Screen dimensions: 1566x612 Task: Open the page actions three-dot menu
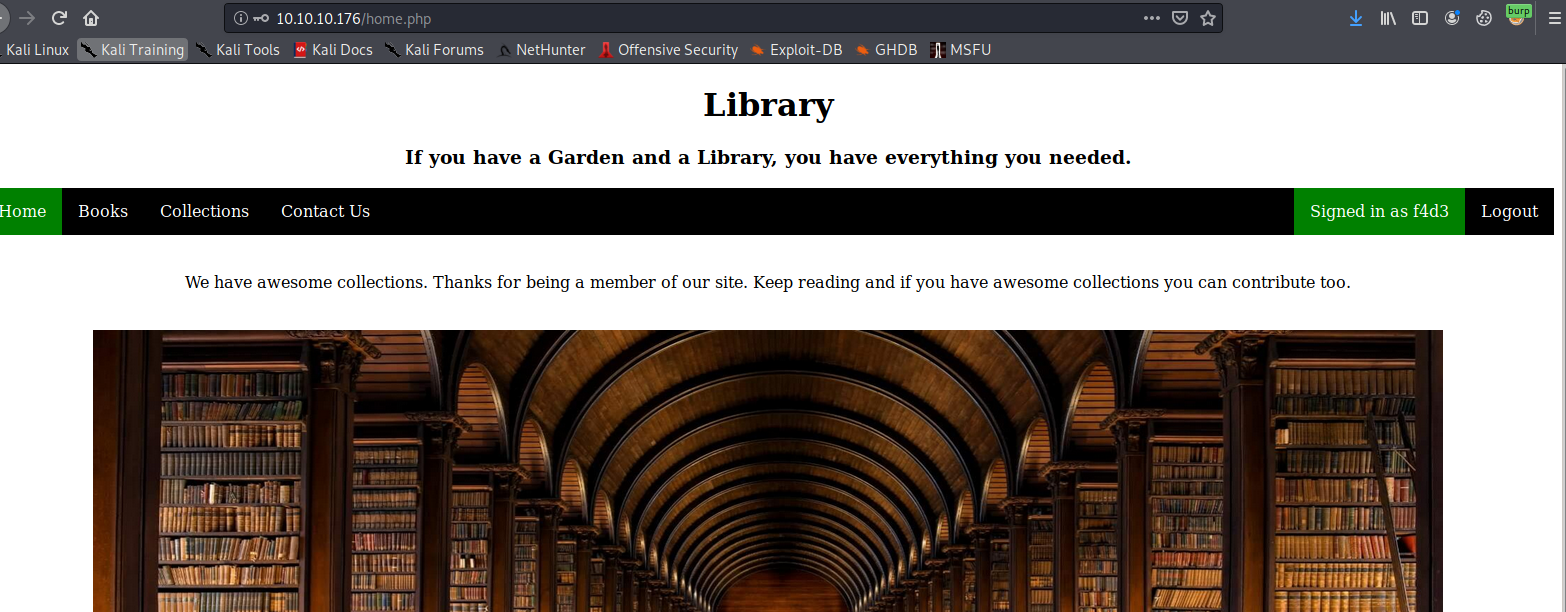tap(1152, 18)
